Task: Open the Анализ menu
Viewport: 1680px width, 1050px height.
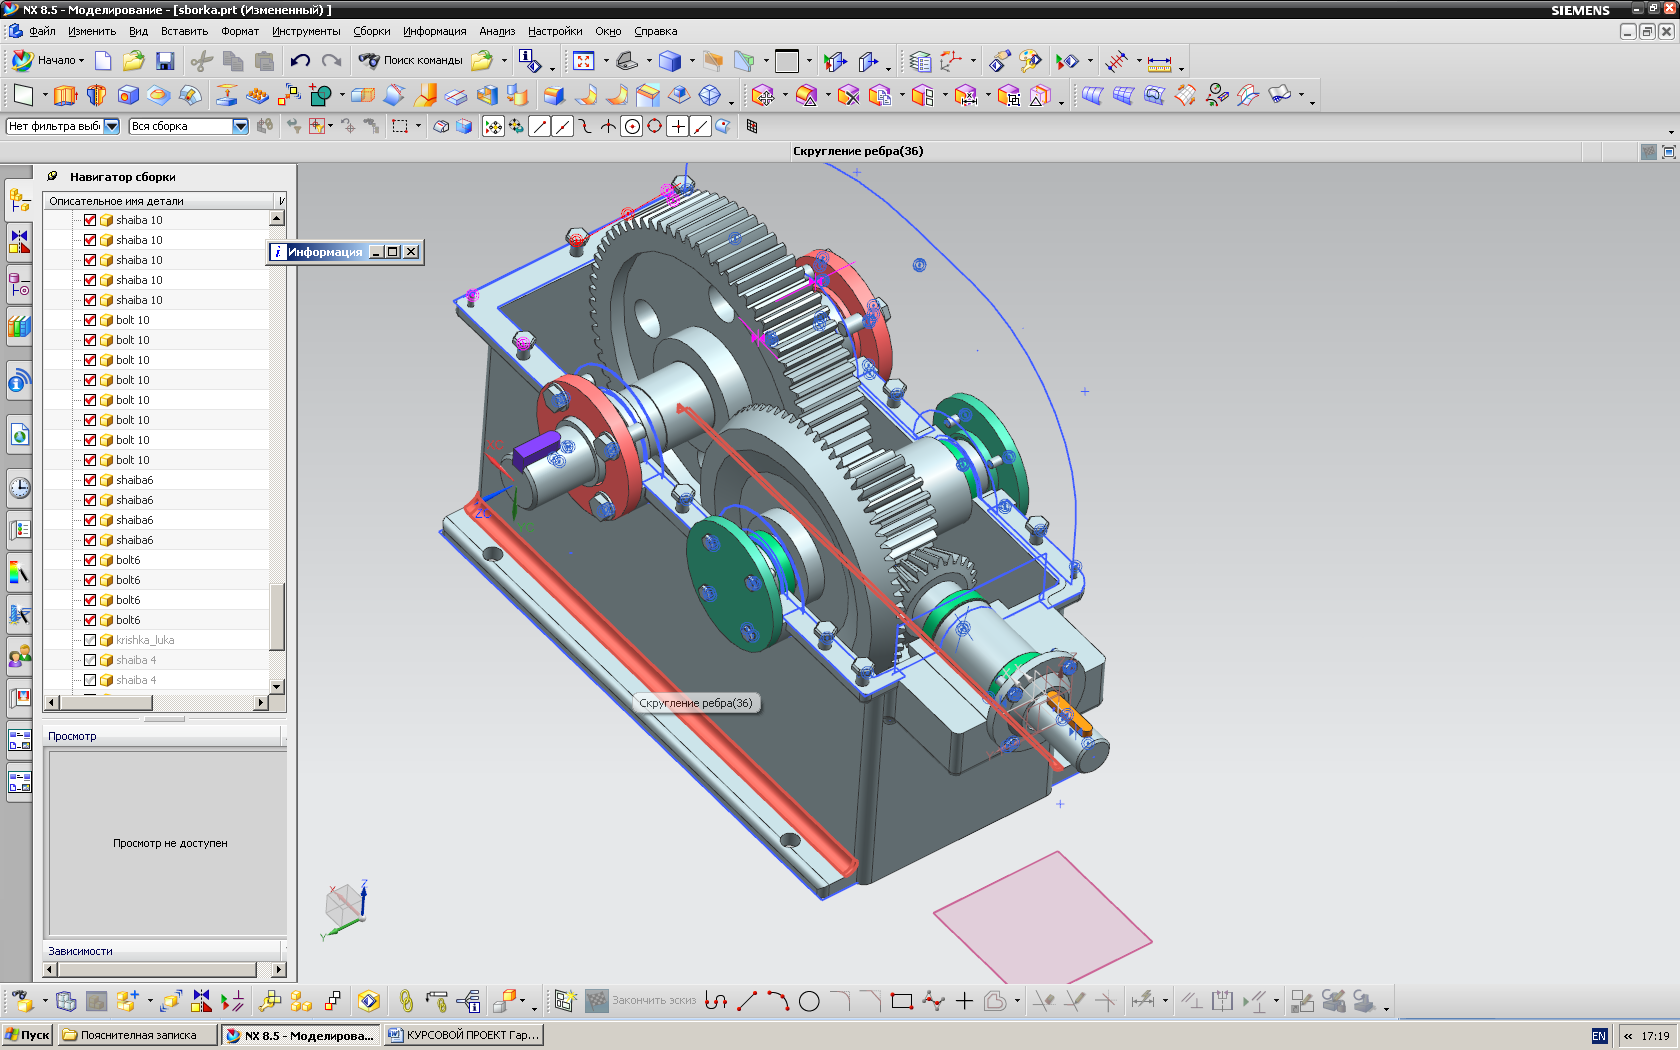Action: tap(497, 31)
